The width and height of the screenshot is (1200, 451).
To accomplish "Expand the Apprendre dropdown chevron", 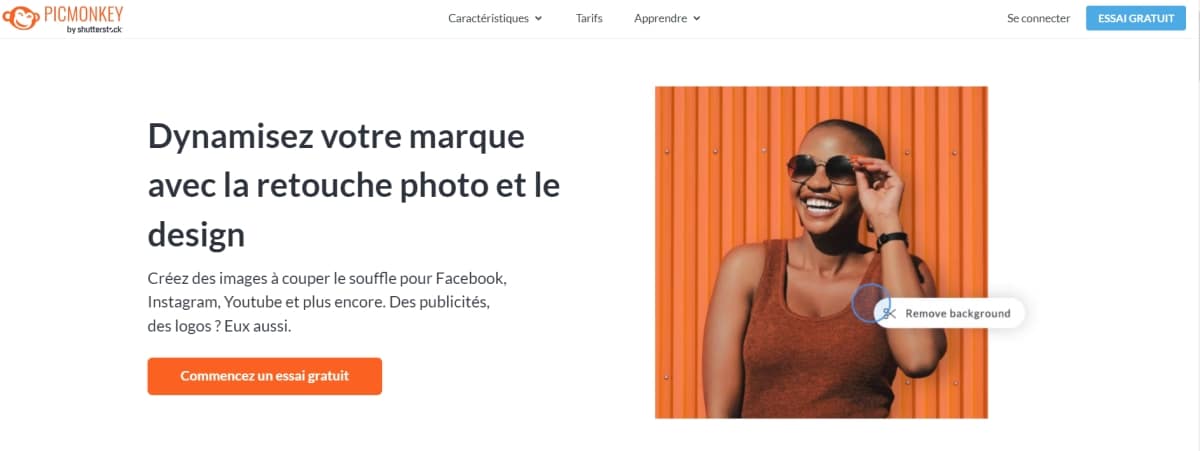I will (x=697, y=18).
